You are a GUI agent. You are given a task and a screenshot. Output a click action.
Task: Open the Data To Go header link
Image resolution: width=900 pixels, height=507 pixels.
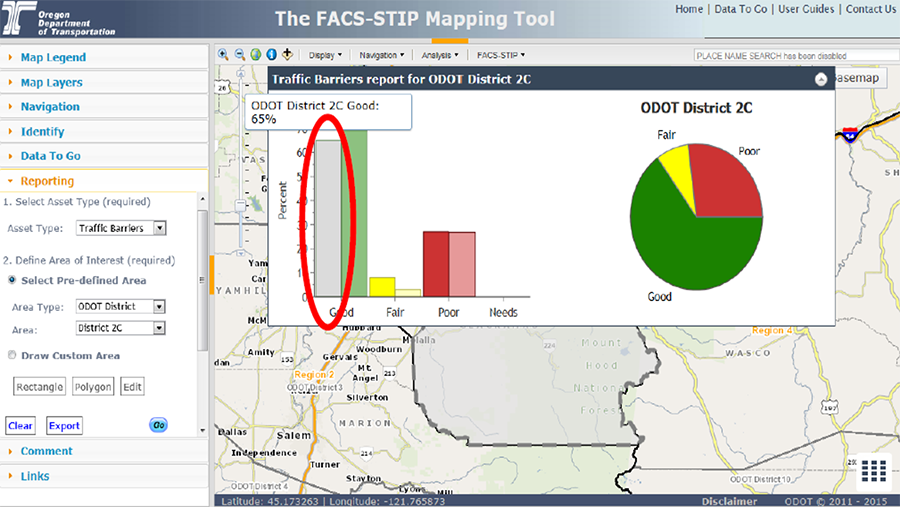click(740, 9)
